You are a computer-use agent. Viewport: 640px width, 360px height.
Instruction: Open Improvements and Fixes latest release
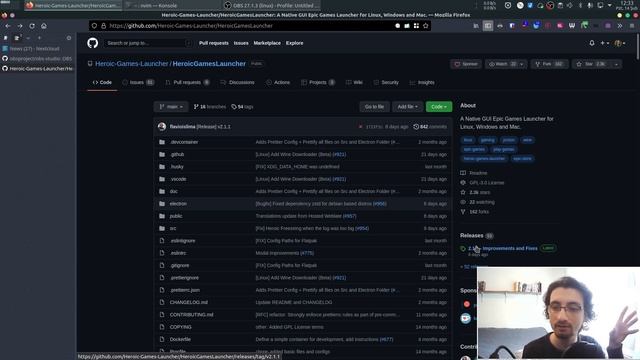(x=503, y=248)
